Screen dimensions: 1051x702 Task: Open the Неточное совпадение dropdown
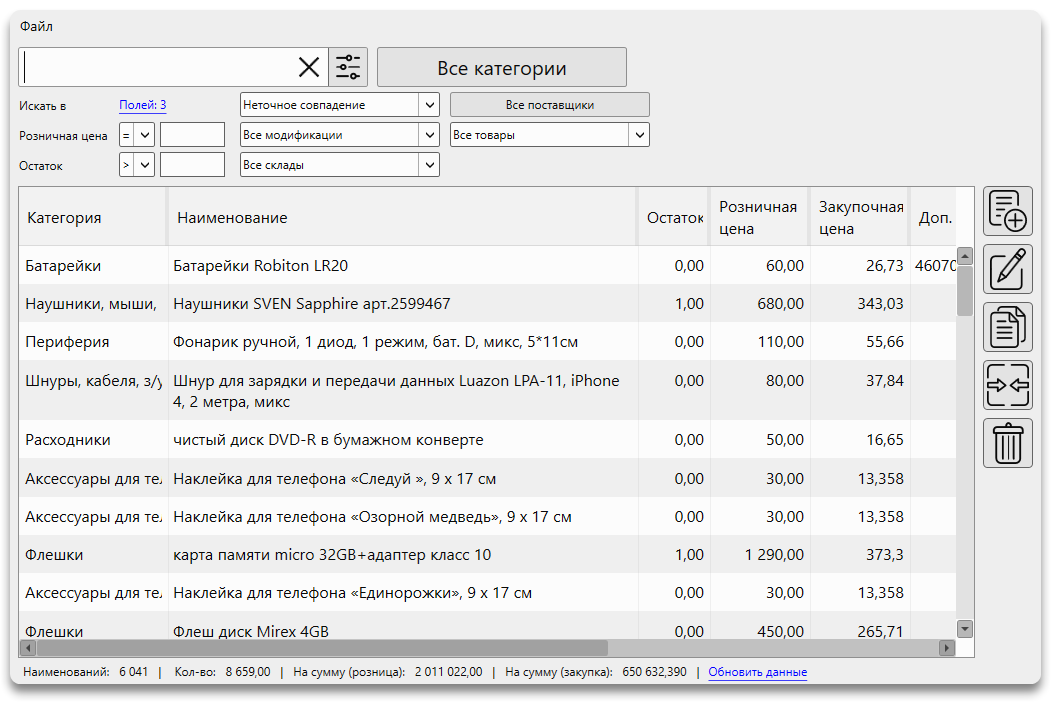pyautogui.click(x=340, y=105)
